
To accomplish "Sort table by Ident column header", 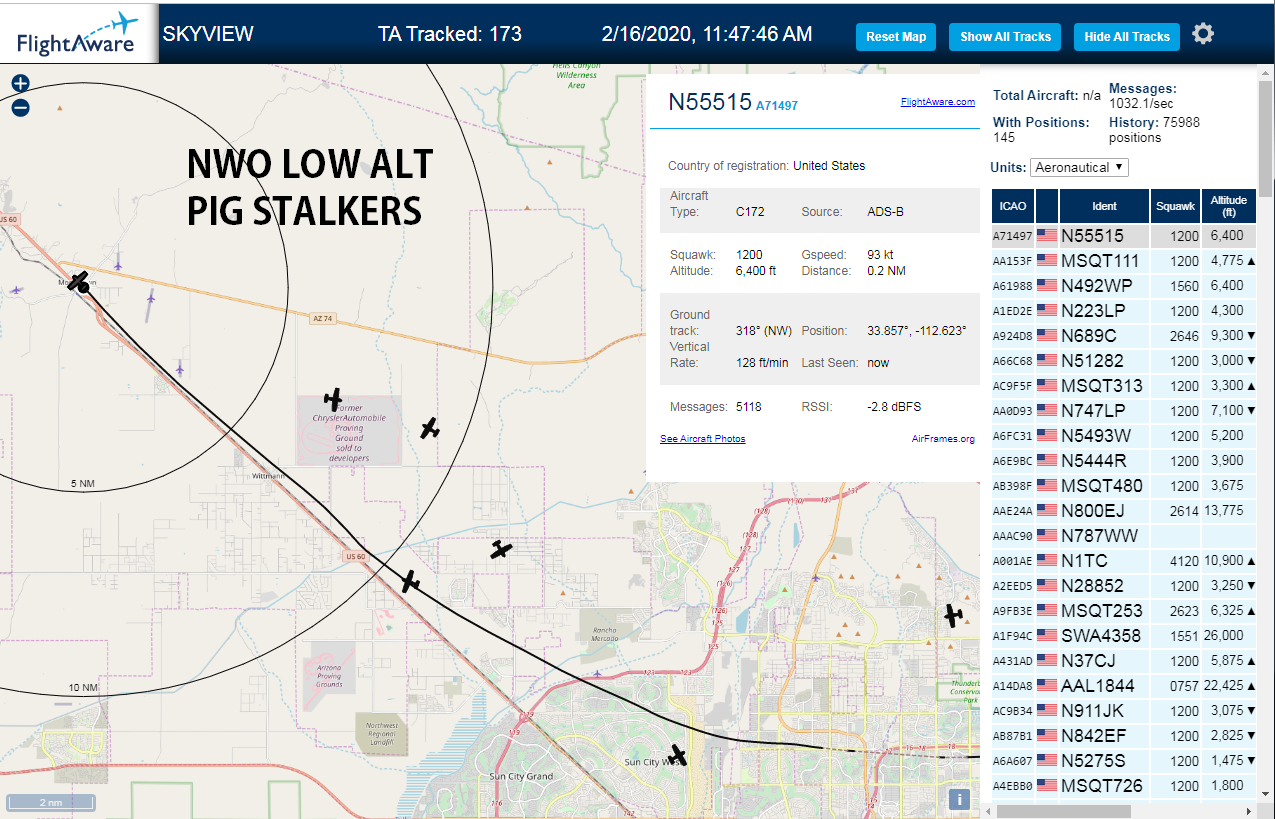I will point(1104,206).
